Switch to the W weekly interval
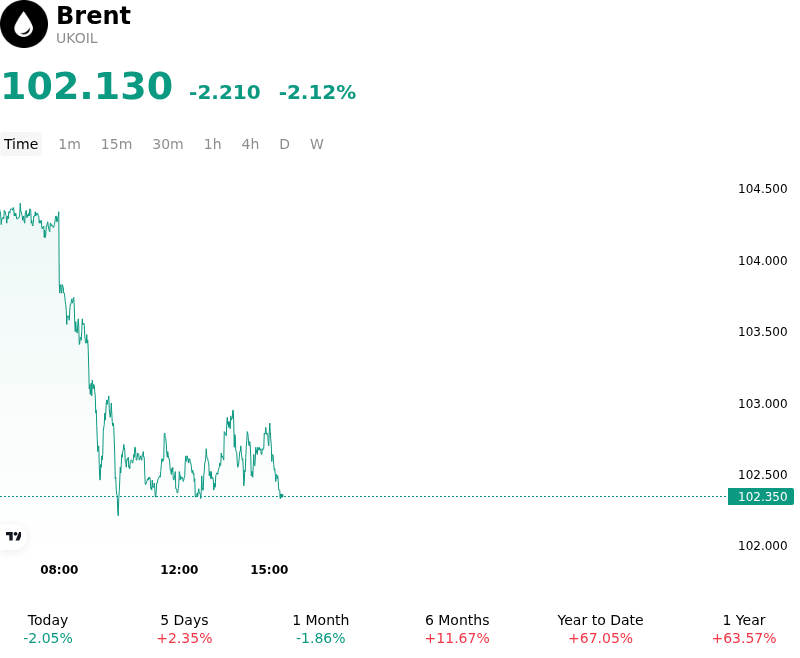 pos(317,144)
